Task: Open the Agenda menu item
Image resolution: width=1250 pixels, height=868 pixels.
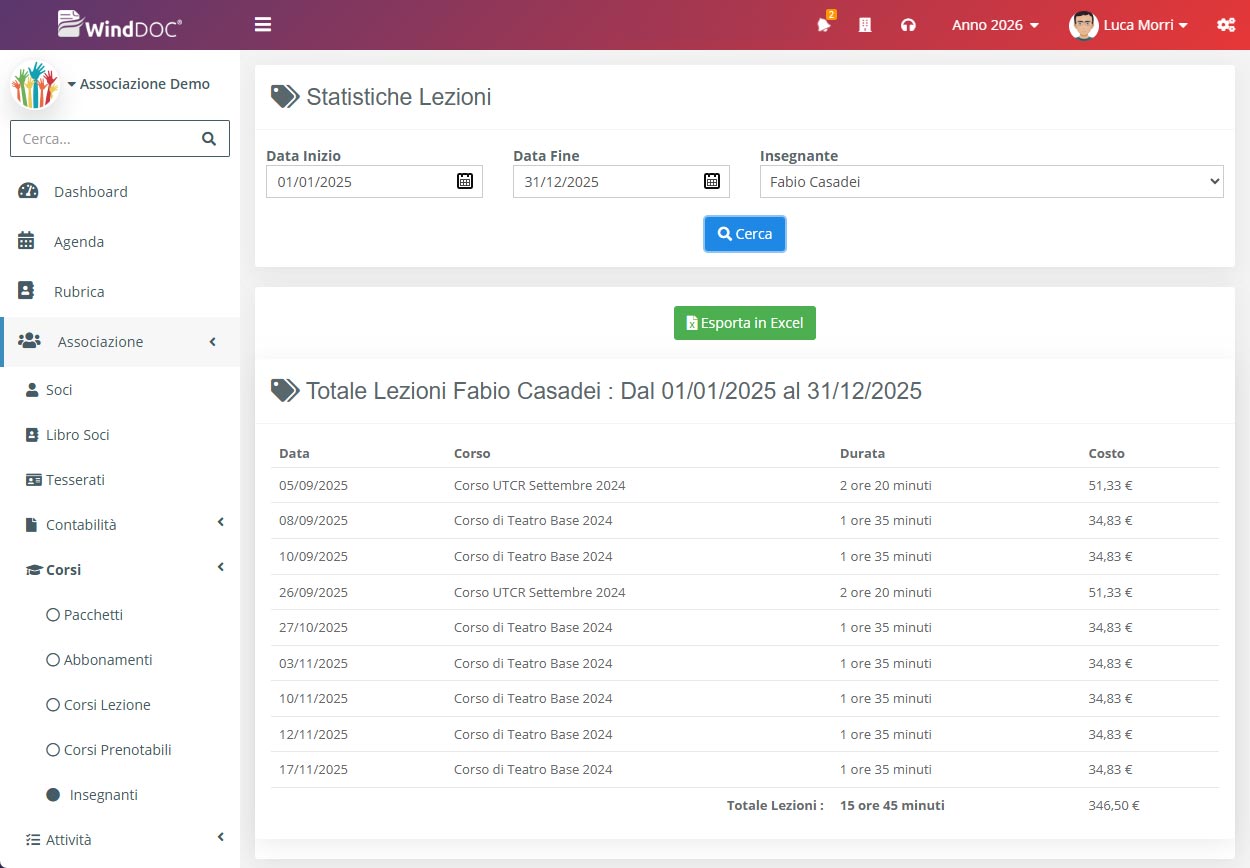Action: click(x=78, y=242)
